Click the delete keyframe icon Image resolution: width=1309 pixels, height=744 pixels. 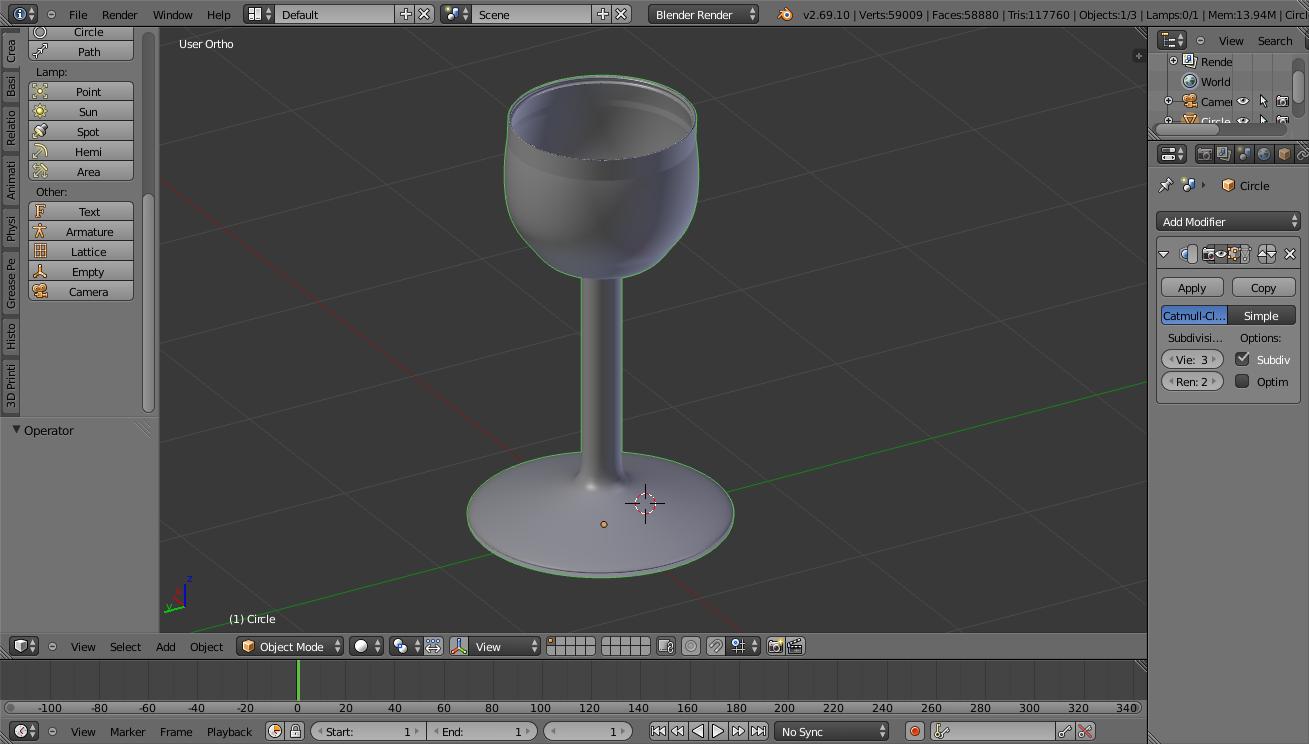pos(1085,732)
